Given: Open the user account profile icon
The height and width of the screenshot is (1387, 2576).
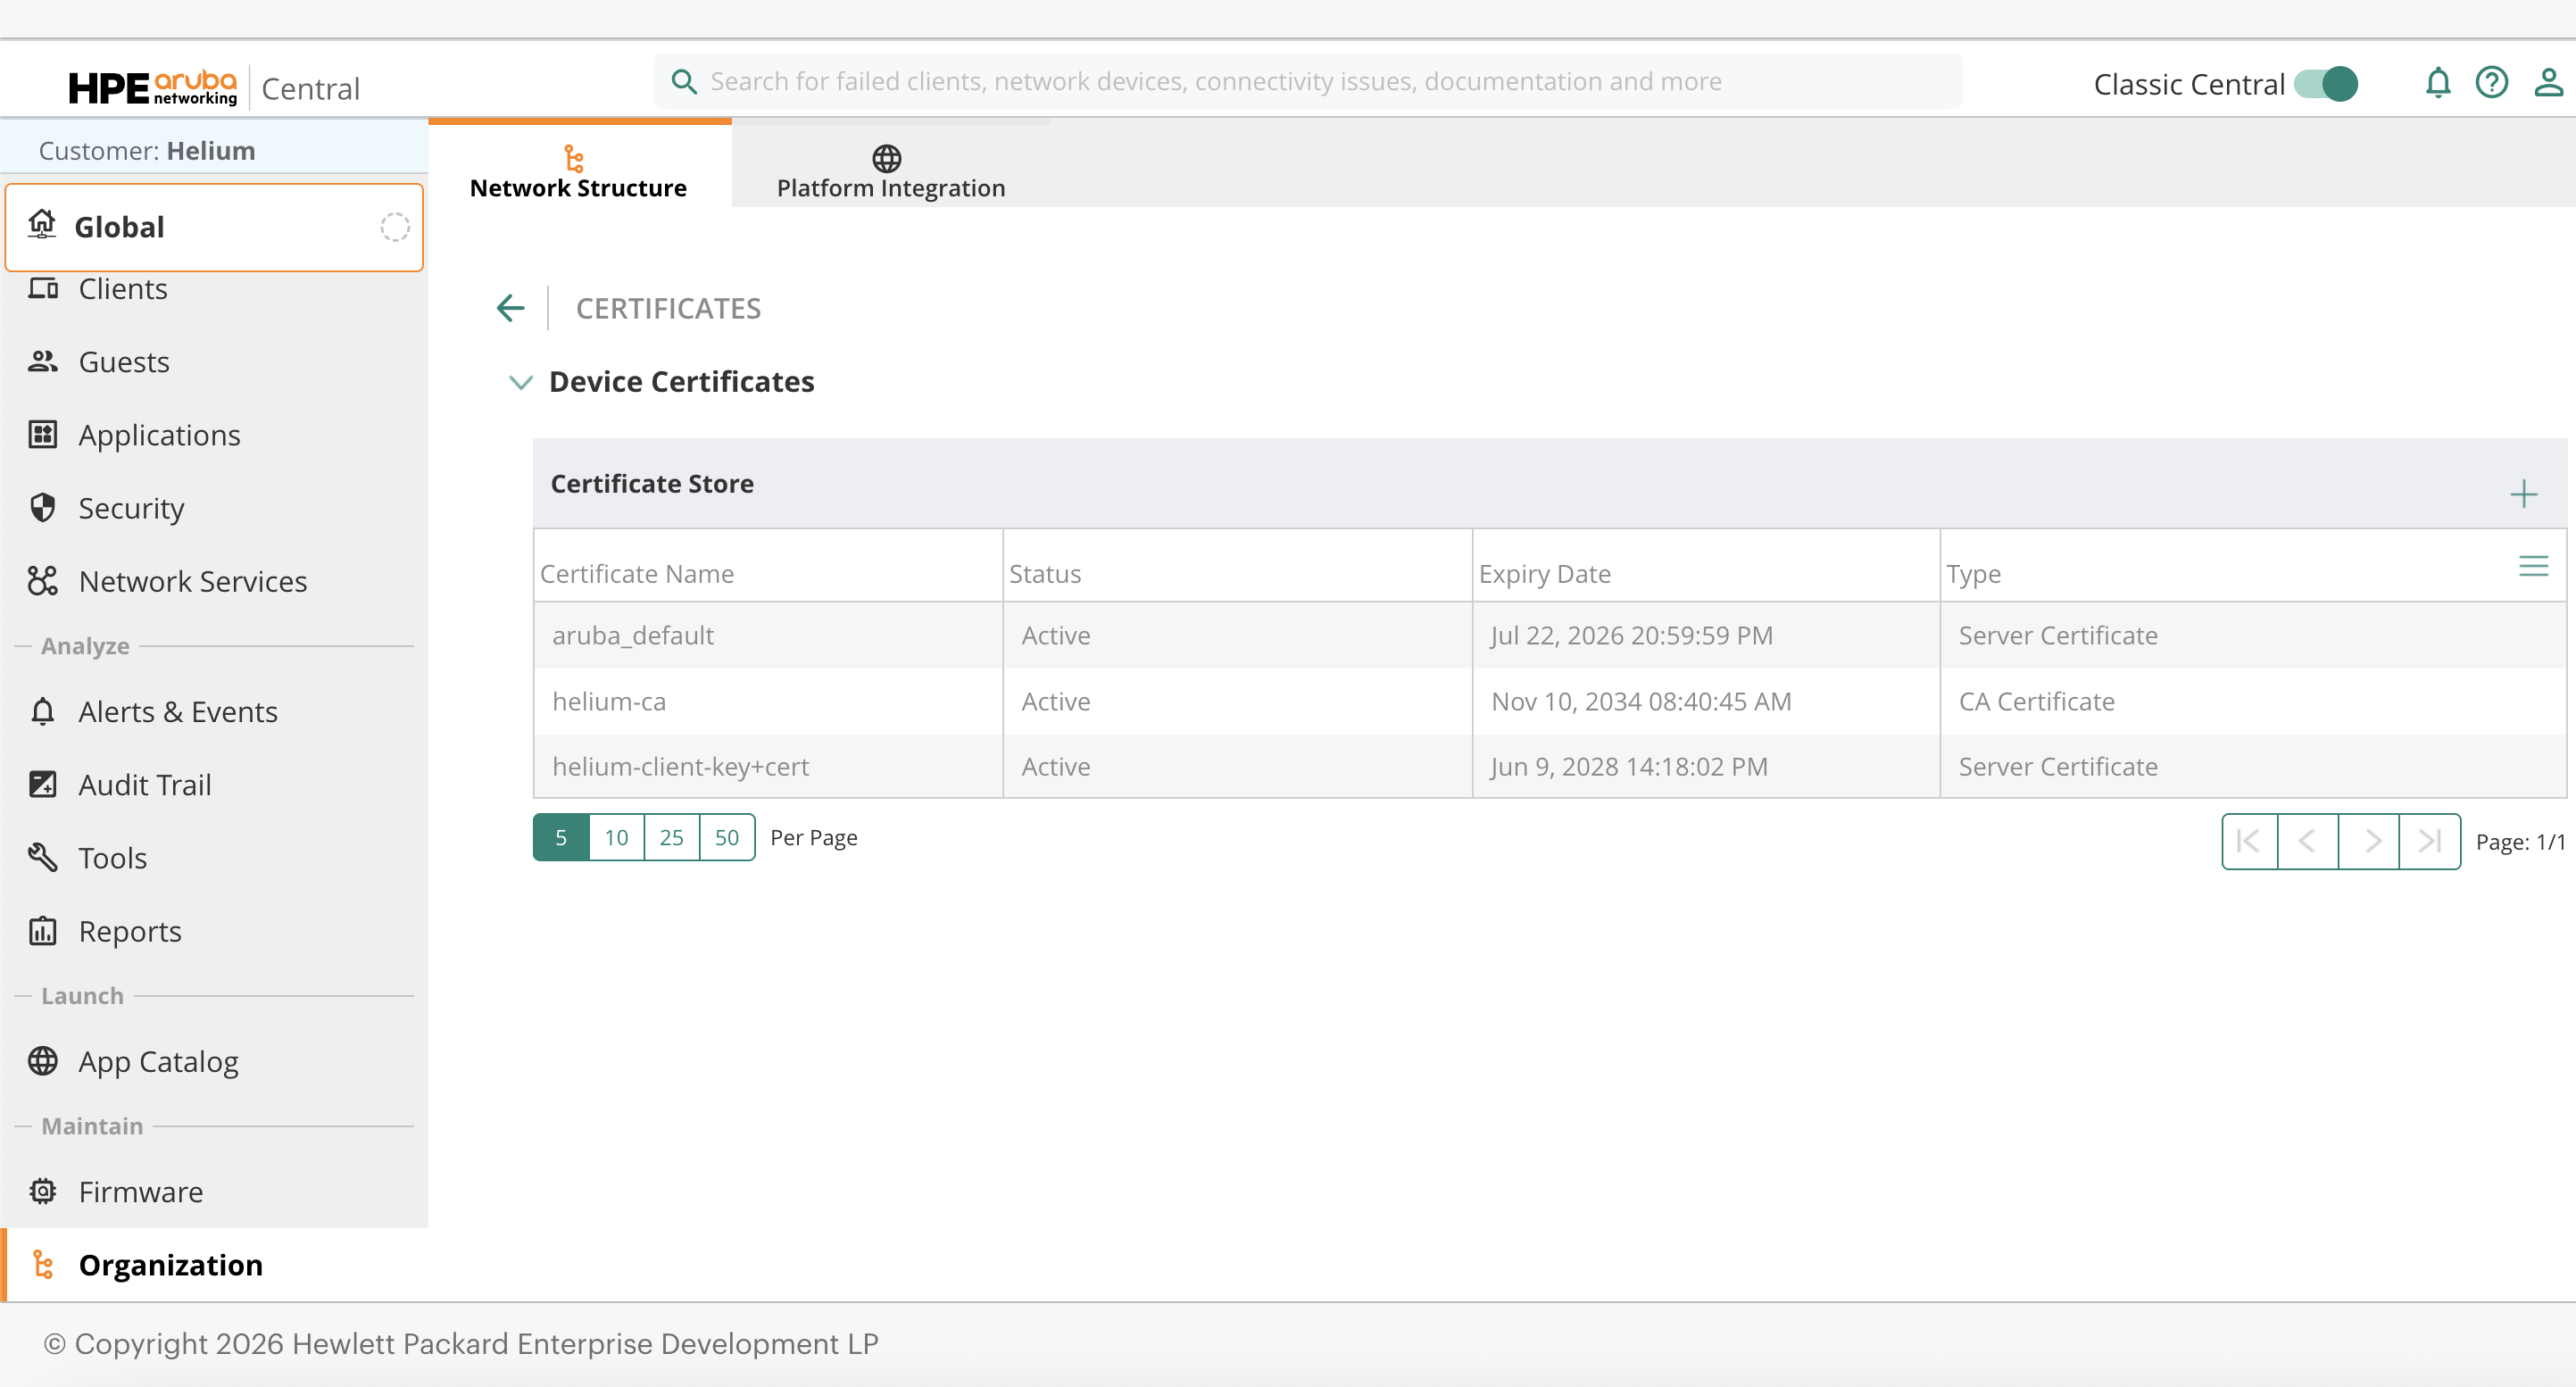Looking at the screenshot, I should click(x=2547, y=83).
